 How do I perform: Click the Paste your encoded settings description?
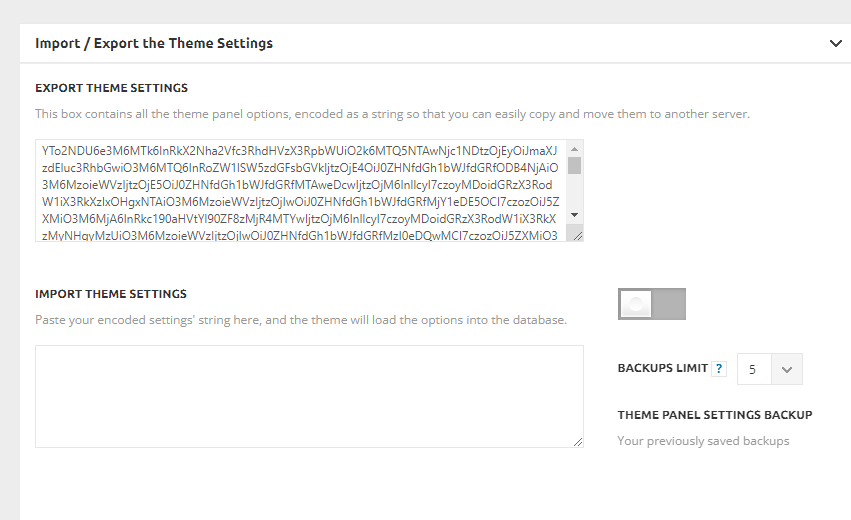click(x=301, y=320)
